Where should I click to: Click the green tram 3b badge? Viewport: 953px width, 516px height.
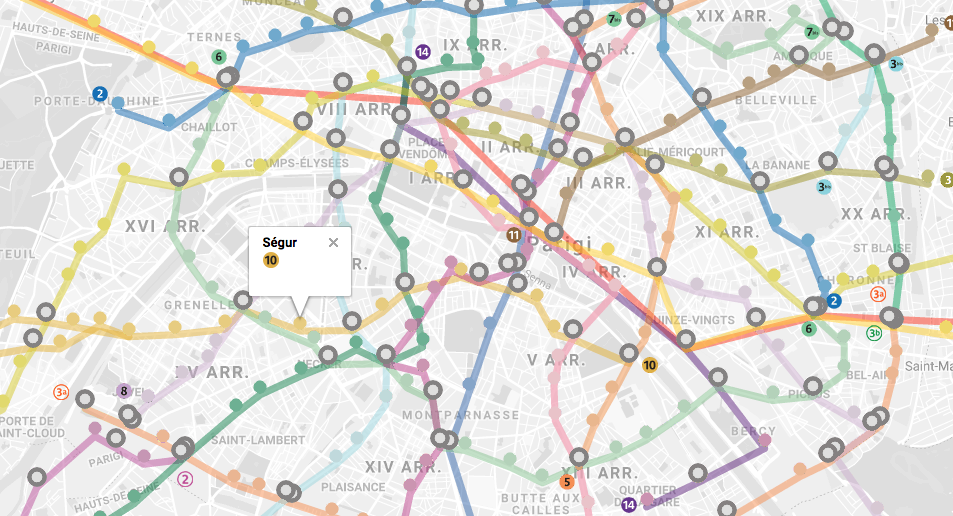pos(874,333)
